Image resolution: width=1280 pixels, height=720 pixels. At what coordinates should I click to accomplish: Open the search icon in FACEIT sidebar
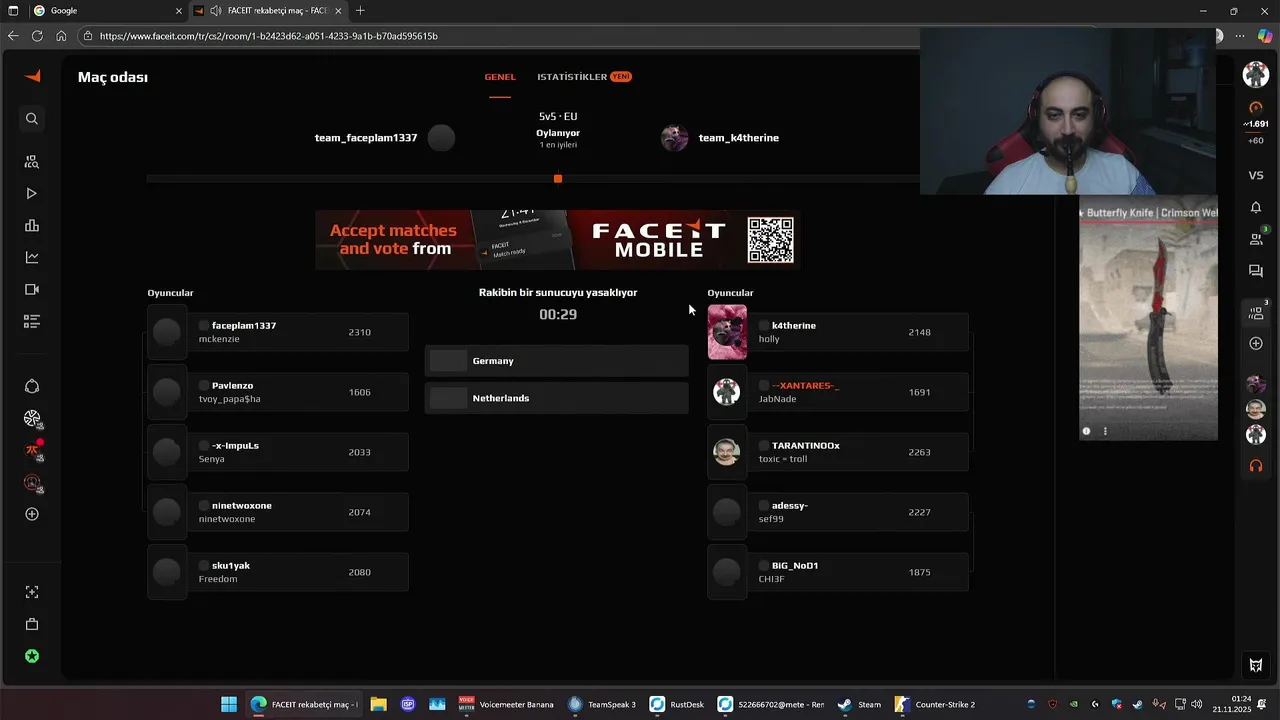click(32, 119)
